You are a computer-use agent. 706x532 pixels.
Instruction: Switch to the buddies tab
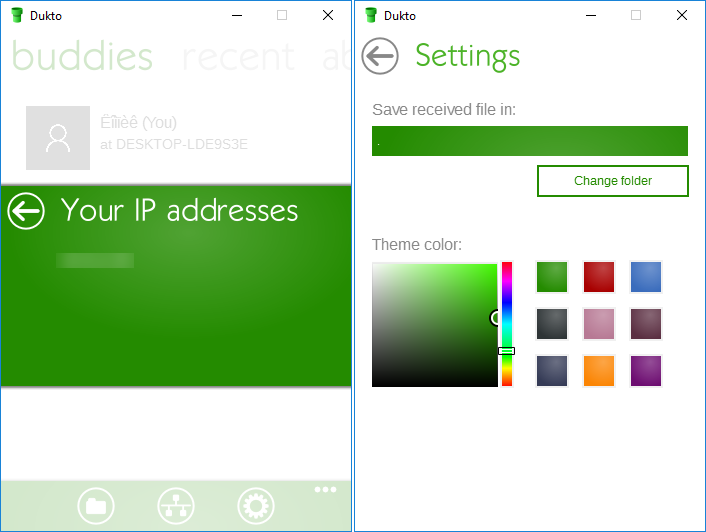pyautogui.click(x=82, y=57)
